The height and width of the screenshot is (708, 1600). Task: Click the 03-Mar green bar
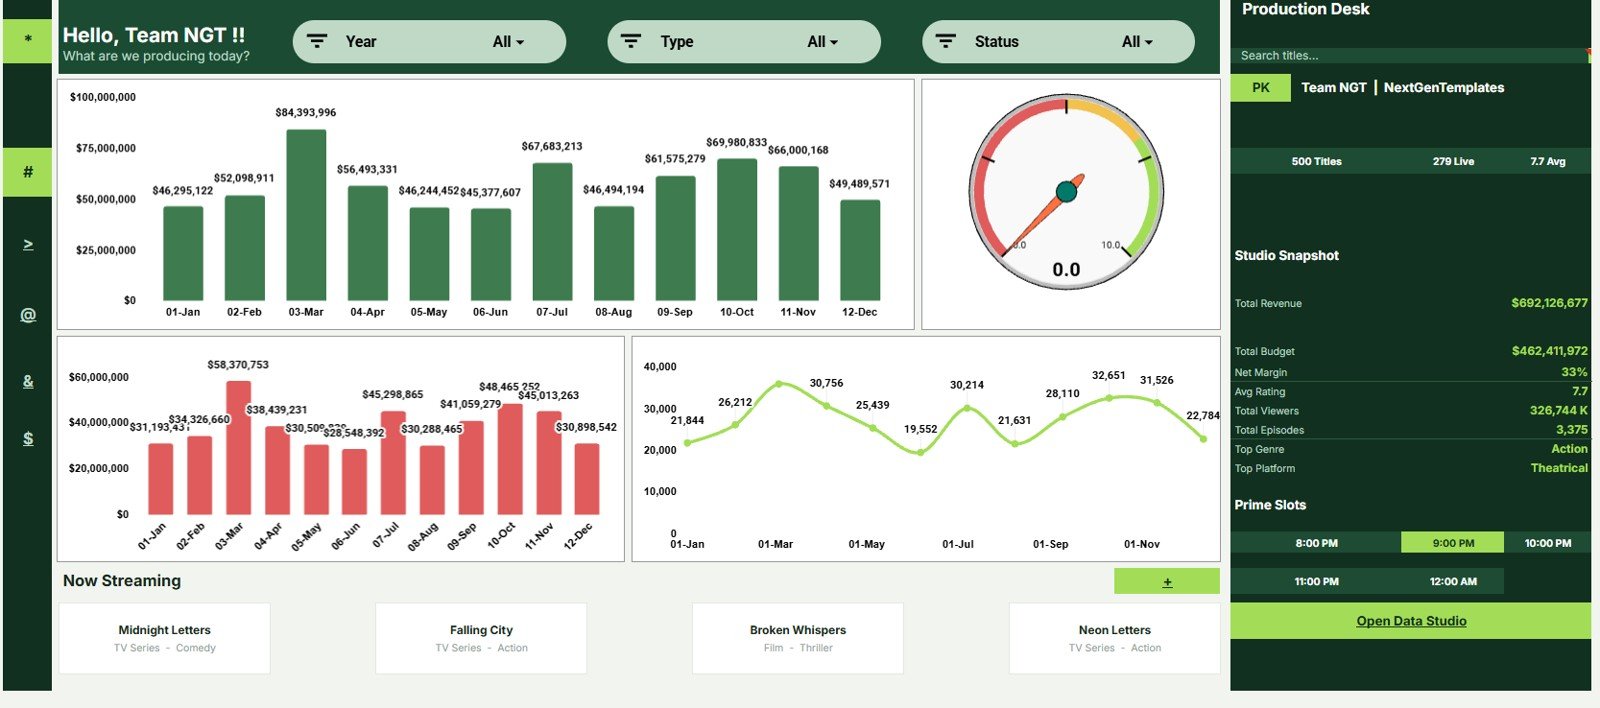pyautogui.click(x=306, y=215)
